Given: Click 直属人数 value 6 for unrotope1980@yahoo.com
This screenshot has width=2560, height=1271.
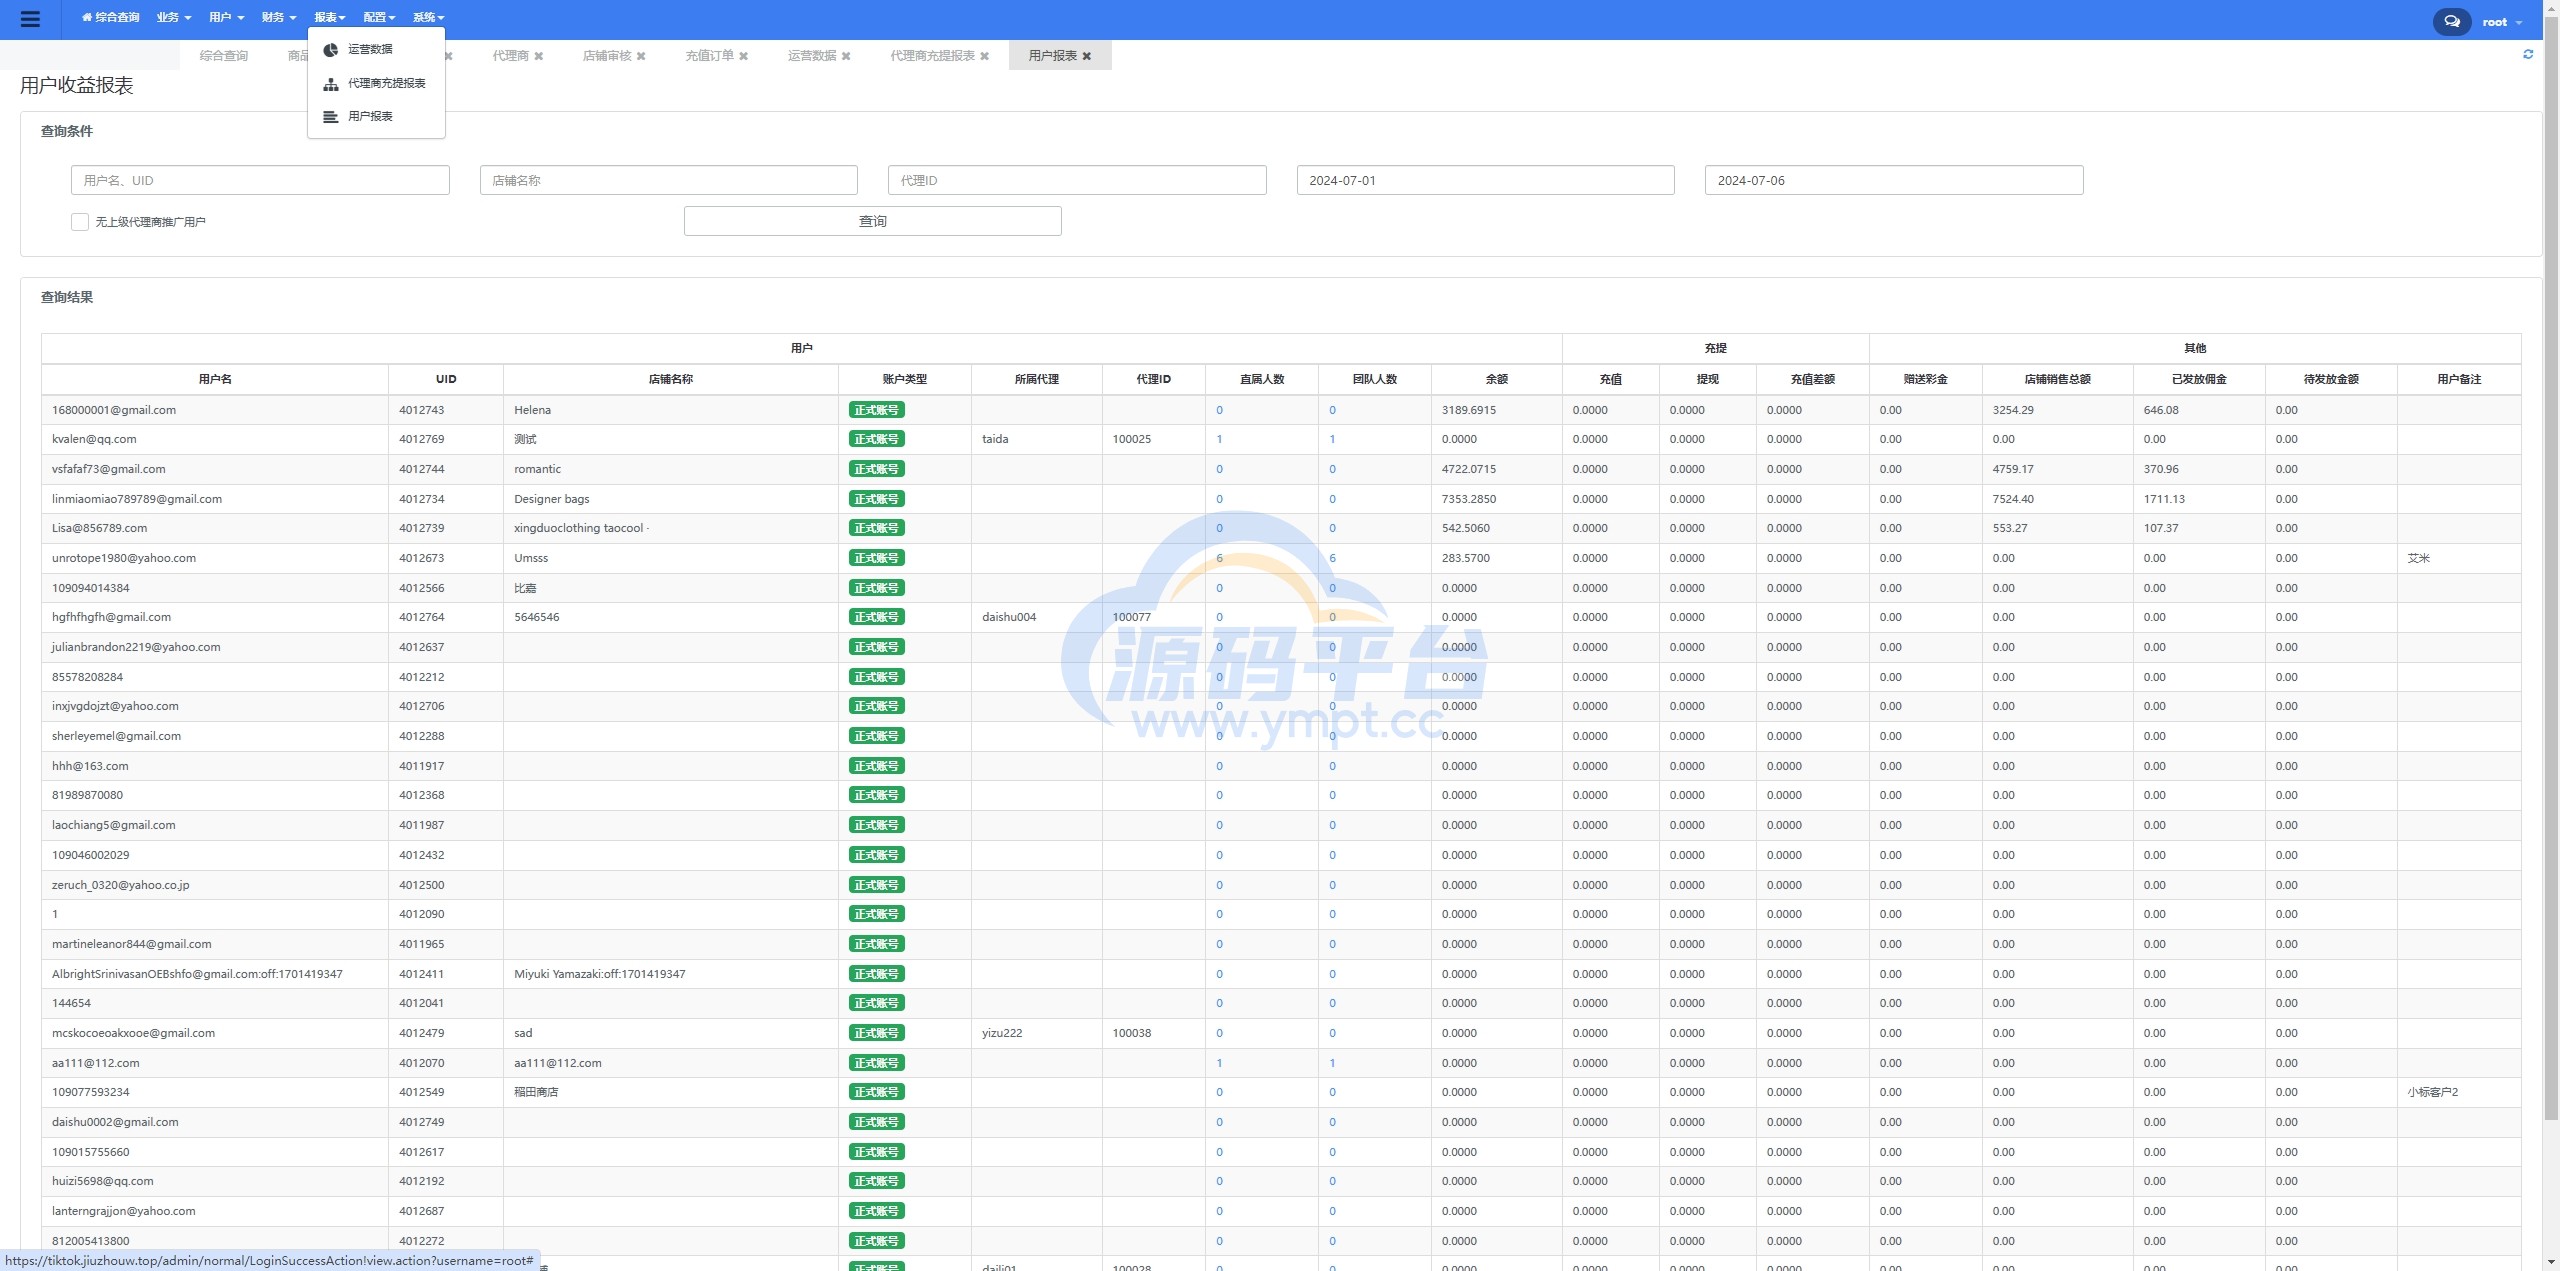Looking at the screenshot, I should point(1219,559).
